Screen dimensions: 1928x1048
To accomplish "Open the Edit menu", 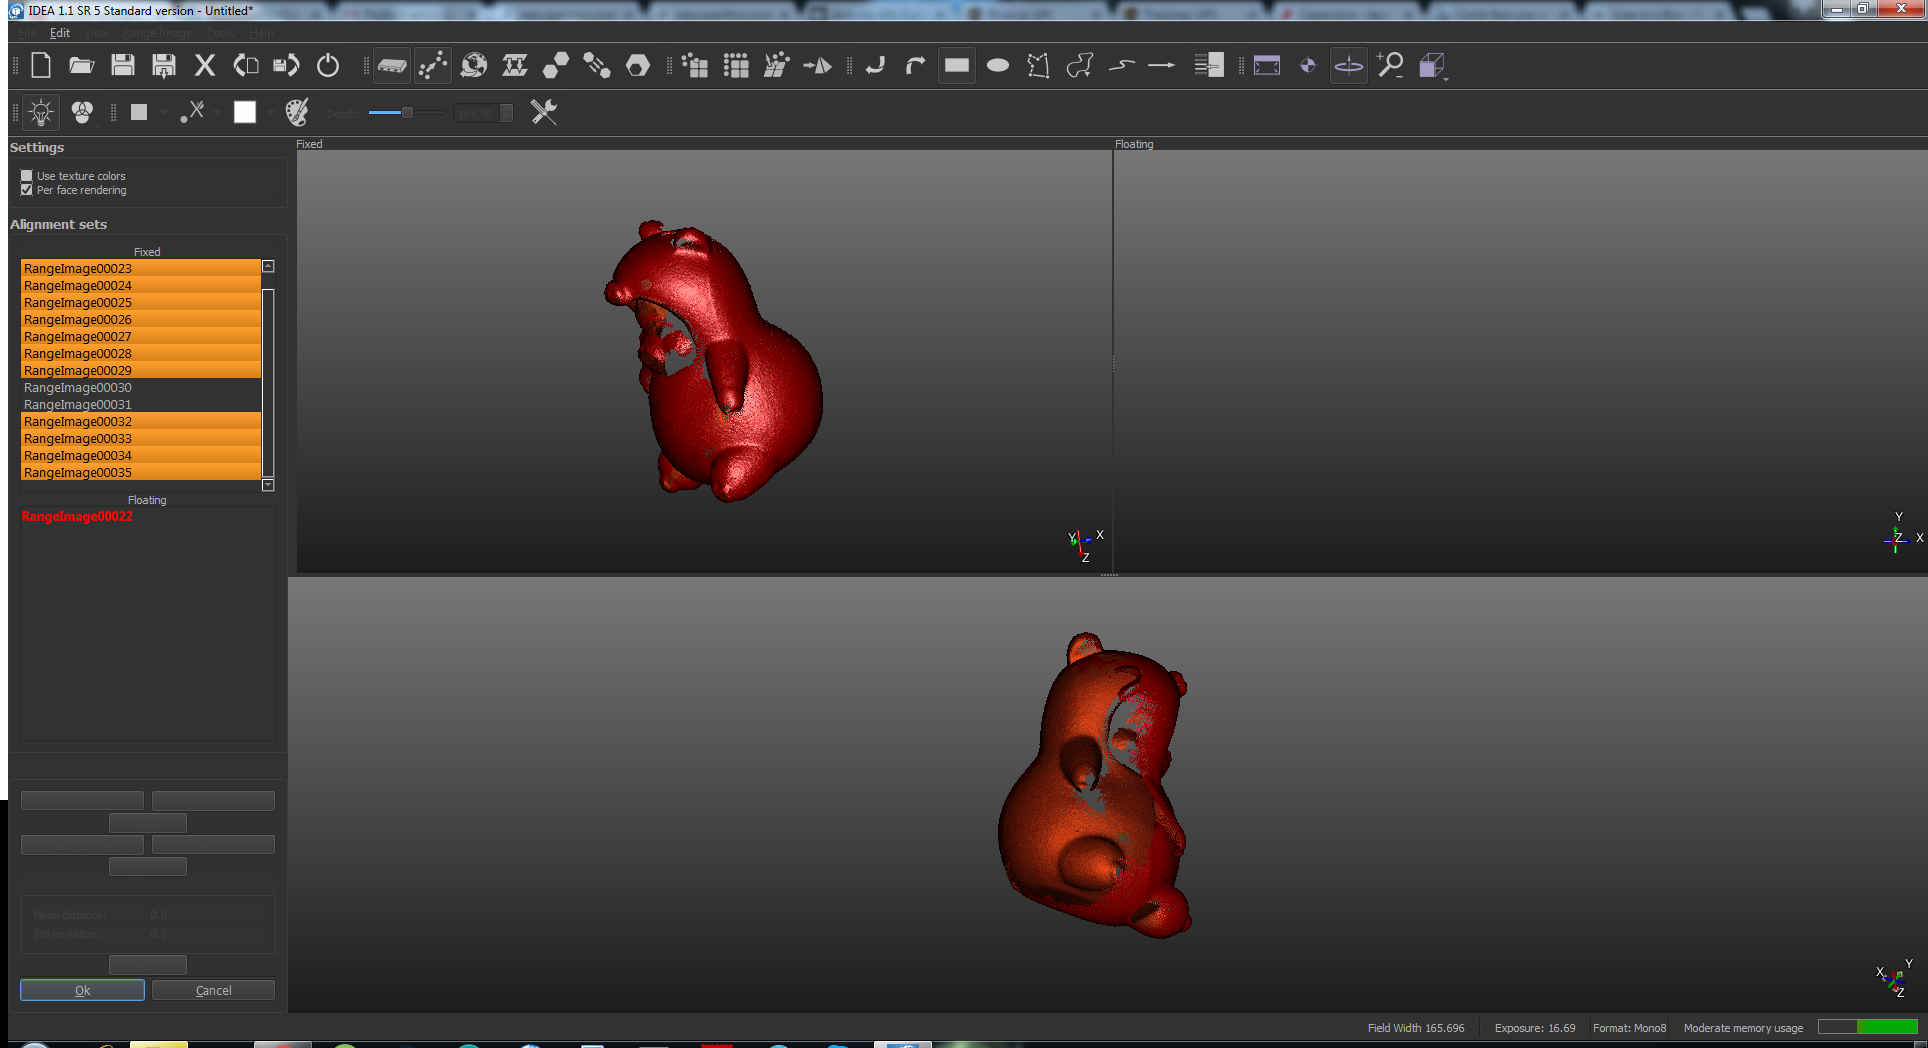I will pos(60,33).
